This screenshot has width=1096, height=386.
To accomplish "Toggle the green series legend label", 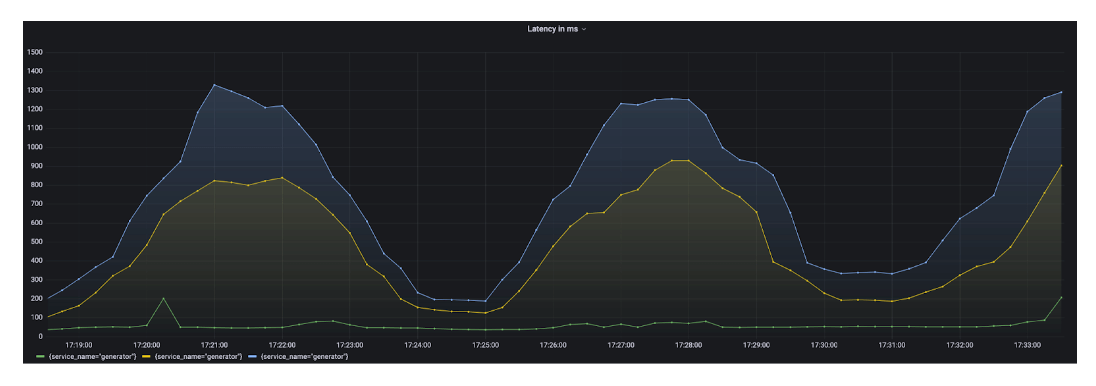I will pos(92,357).
